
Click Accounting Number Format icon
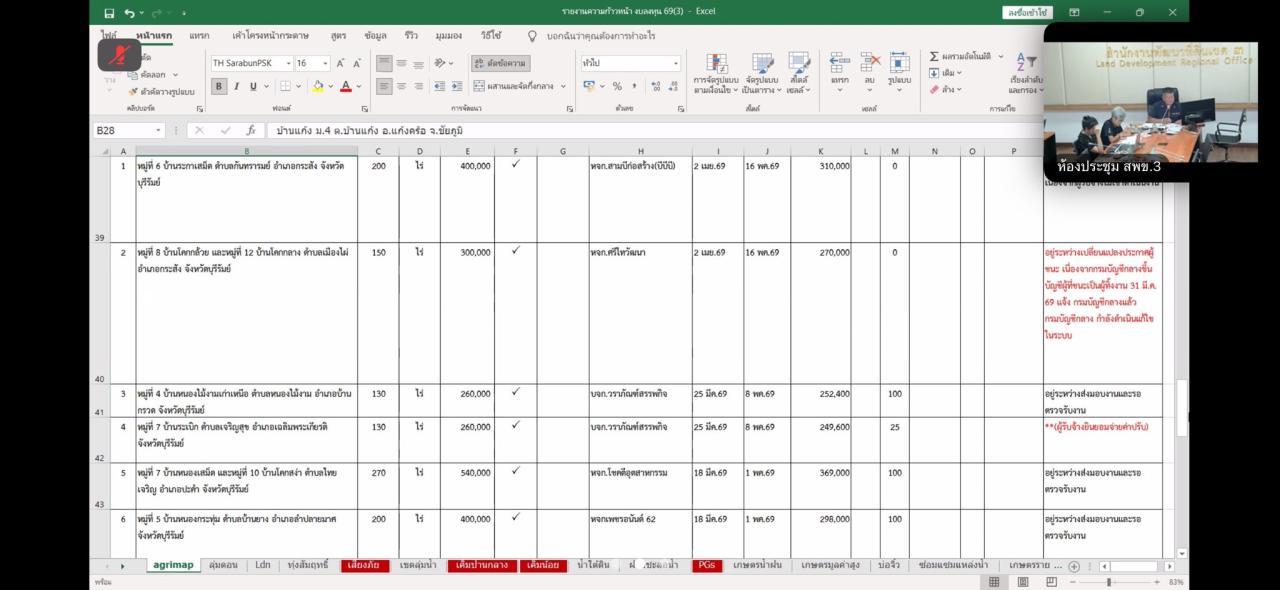click(590, 86)
